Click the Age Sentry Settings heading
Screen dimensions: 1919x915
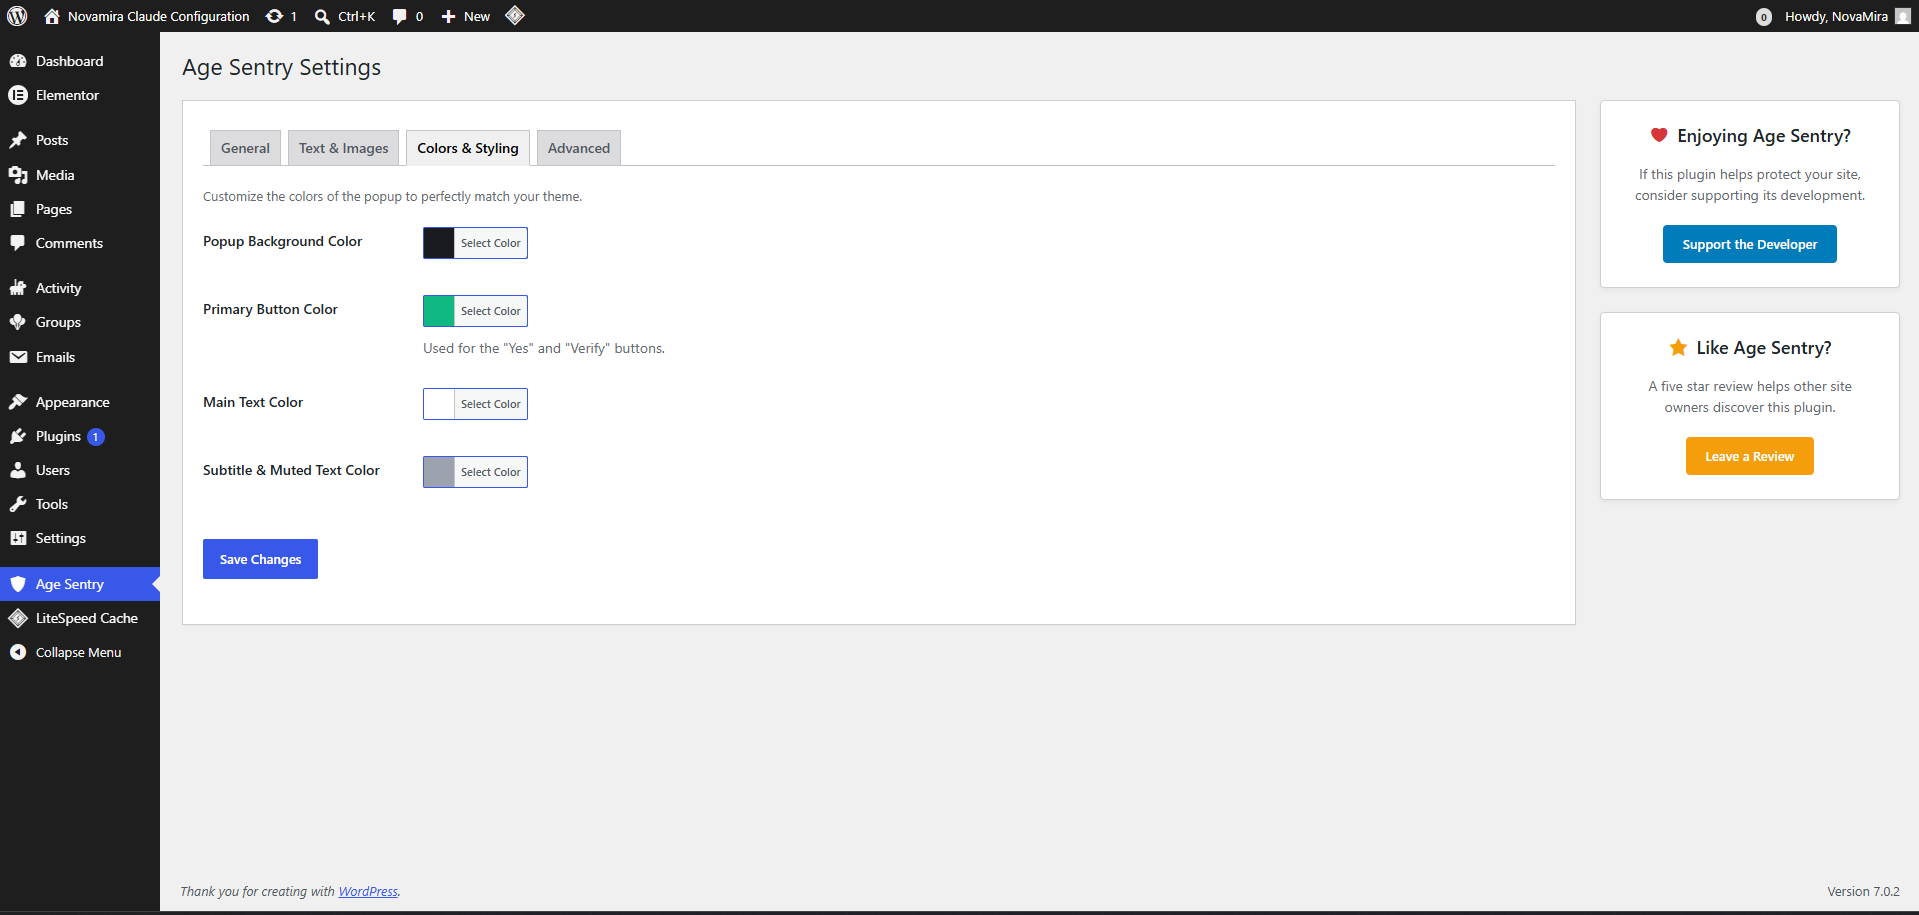[x=282, y=67]
